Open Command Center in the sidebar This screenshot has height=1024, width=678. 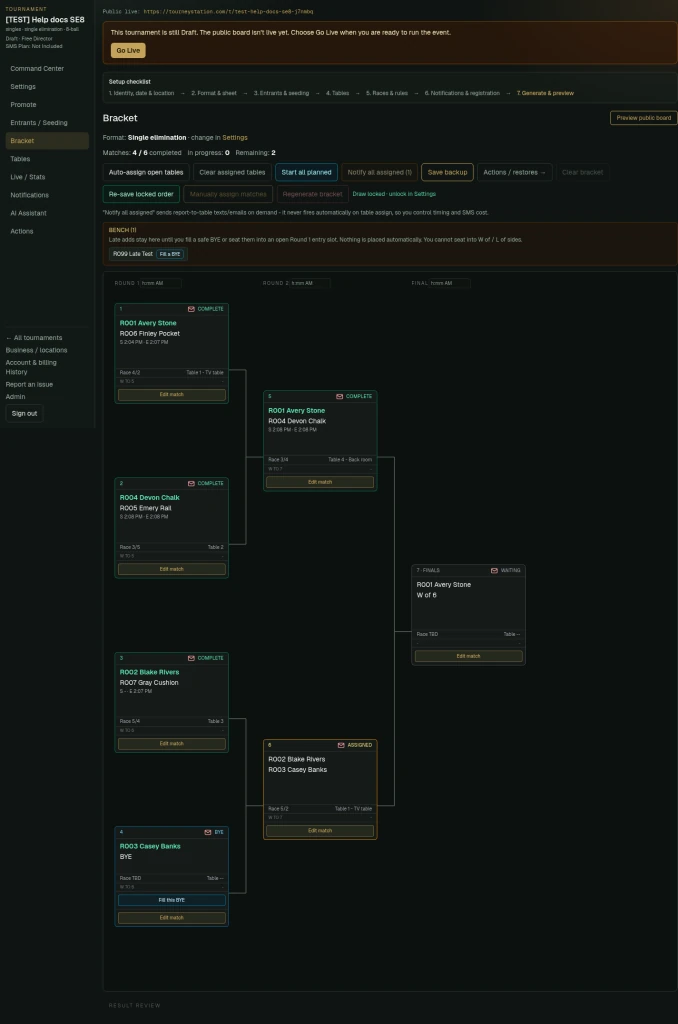[47, 69]
